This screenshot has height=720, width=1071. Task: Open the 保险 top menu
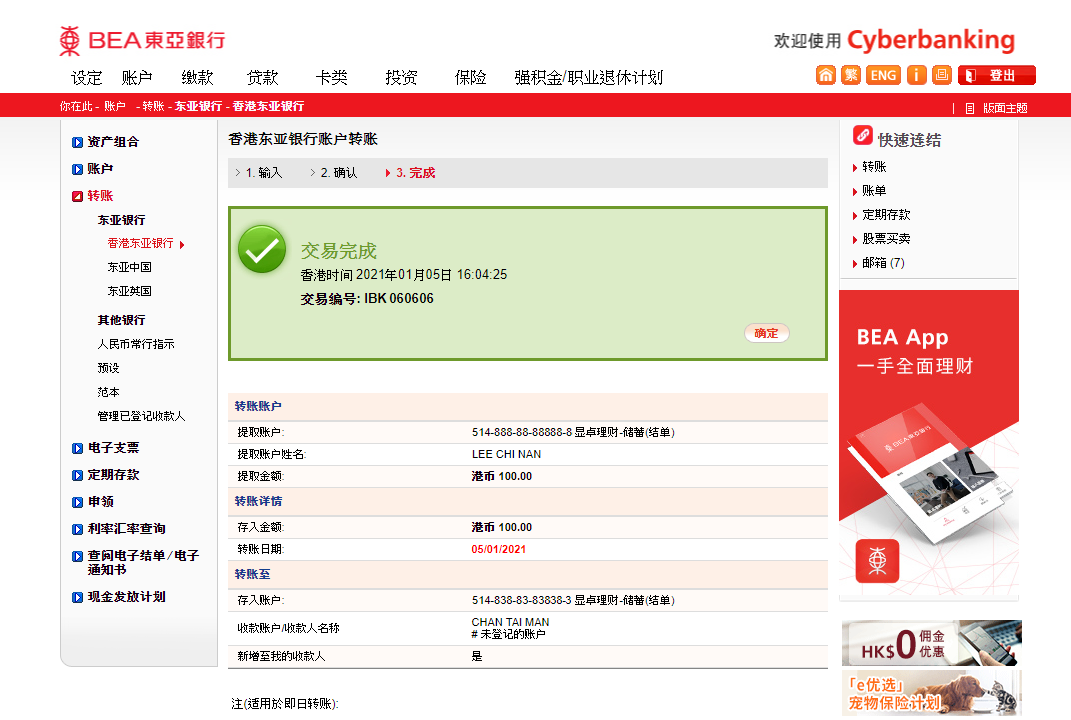coord(470,77)
